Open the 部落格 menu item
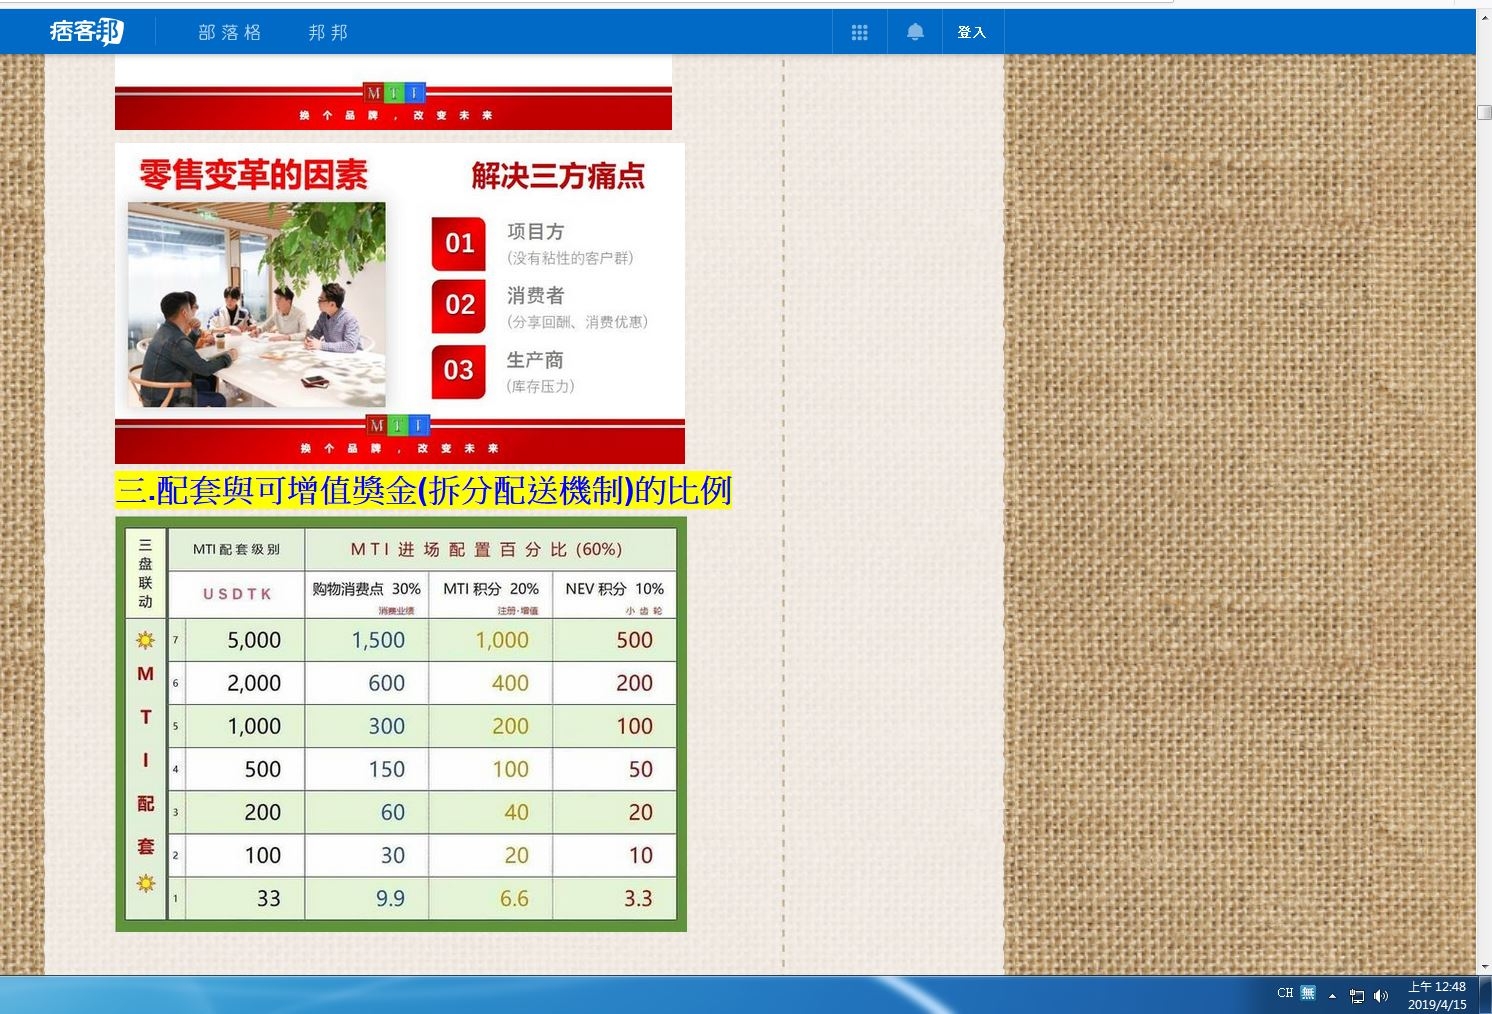 [x=230, y=32]
